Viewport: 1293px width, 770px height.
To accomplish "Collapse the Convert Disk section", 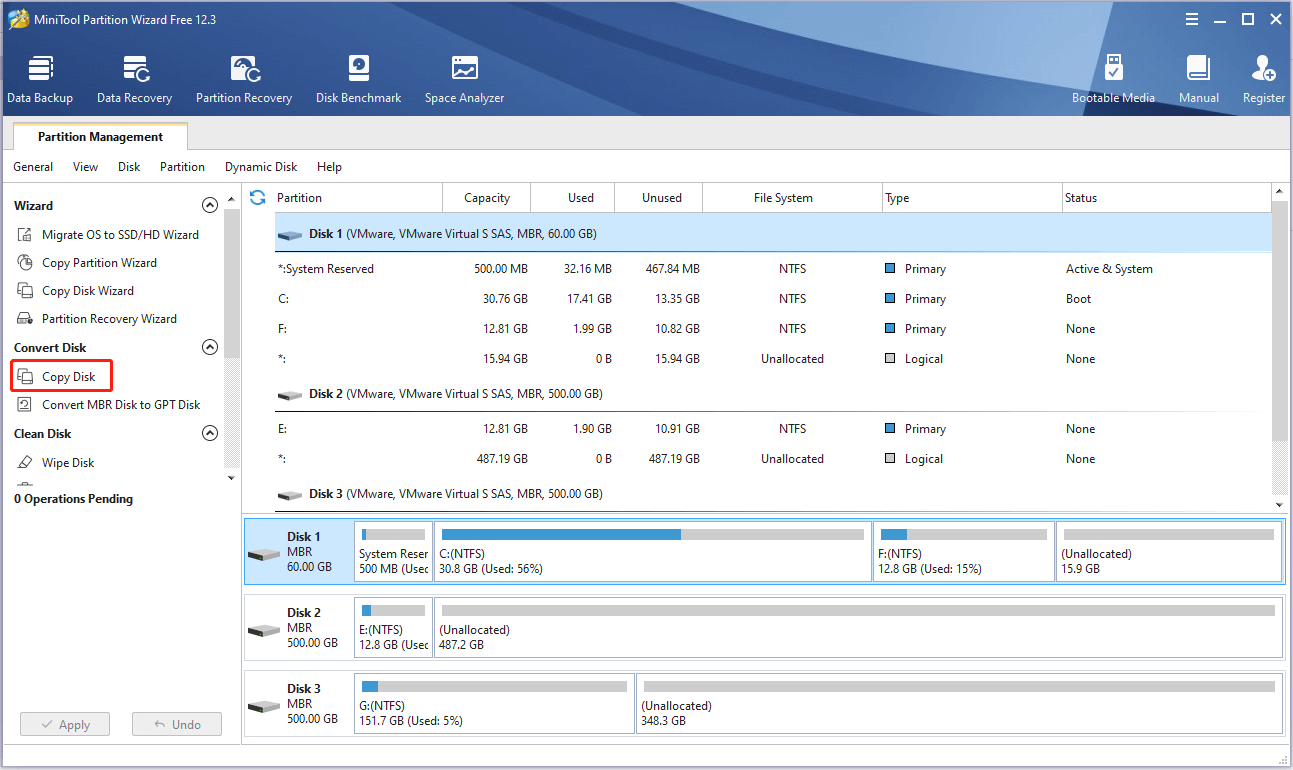I will point(210,347).
